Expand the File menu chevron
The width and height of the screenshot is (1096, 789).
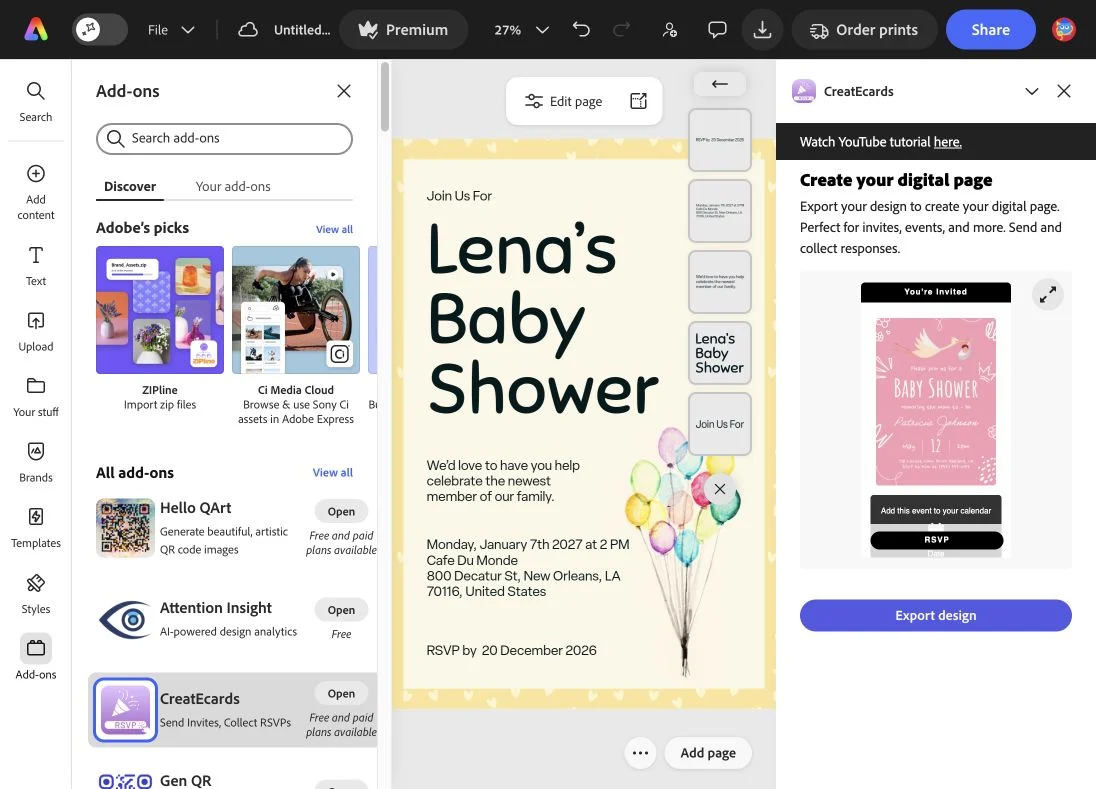click(188, 30)
